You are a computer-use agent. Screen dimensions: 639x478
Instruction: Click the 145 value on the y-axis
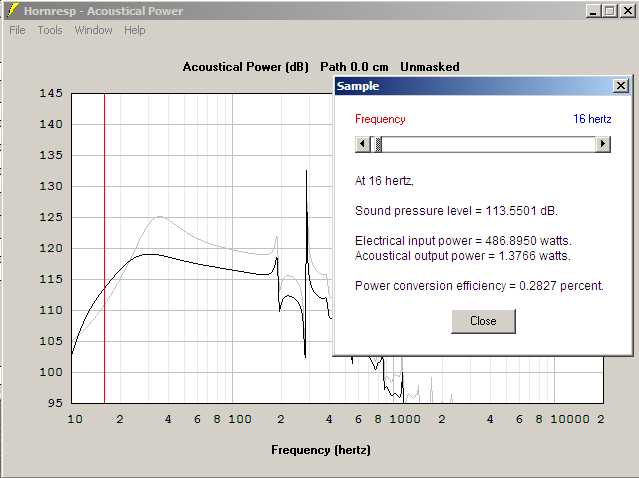(51, 93)
